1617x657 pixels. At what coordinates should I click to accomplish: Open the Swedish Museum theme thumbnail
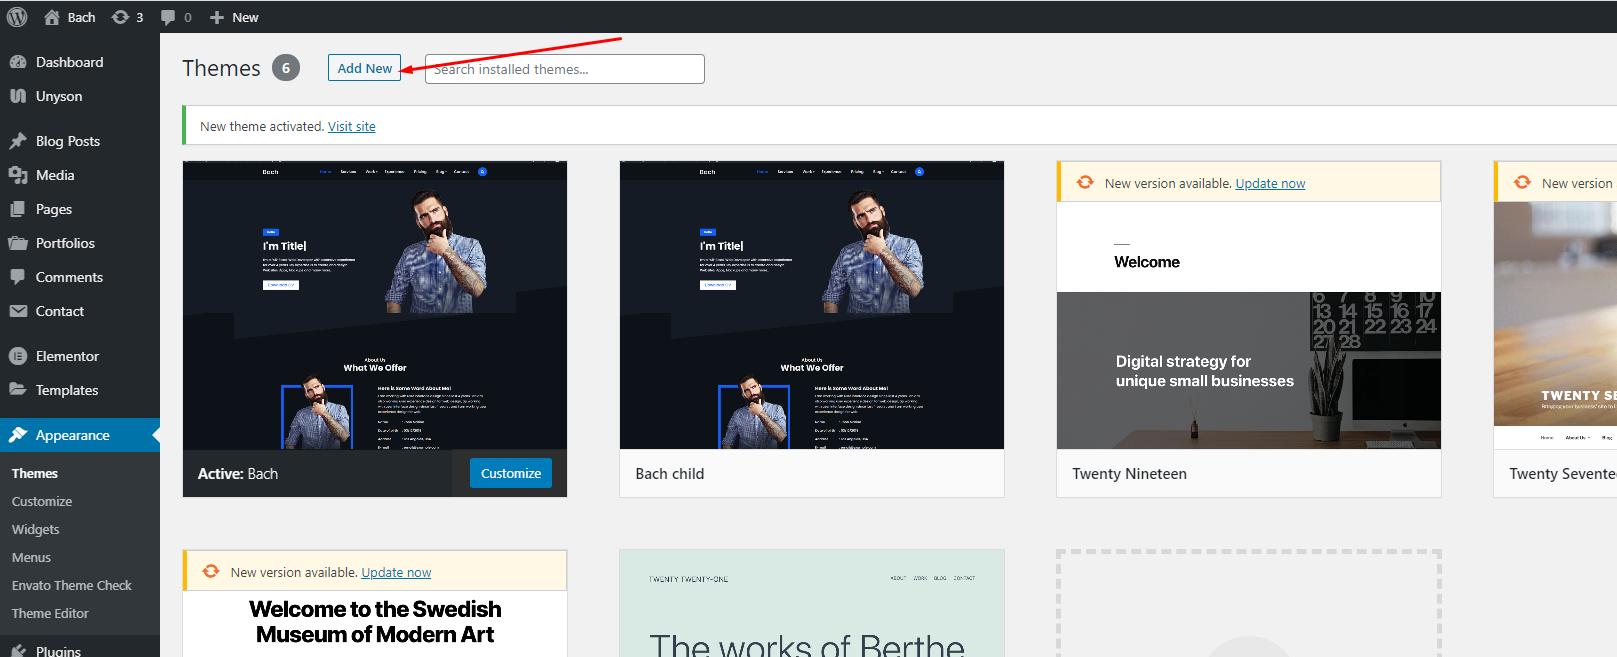(375, 624)
